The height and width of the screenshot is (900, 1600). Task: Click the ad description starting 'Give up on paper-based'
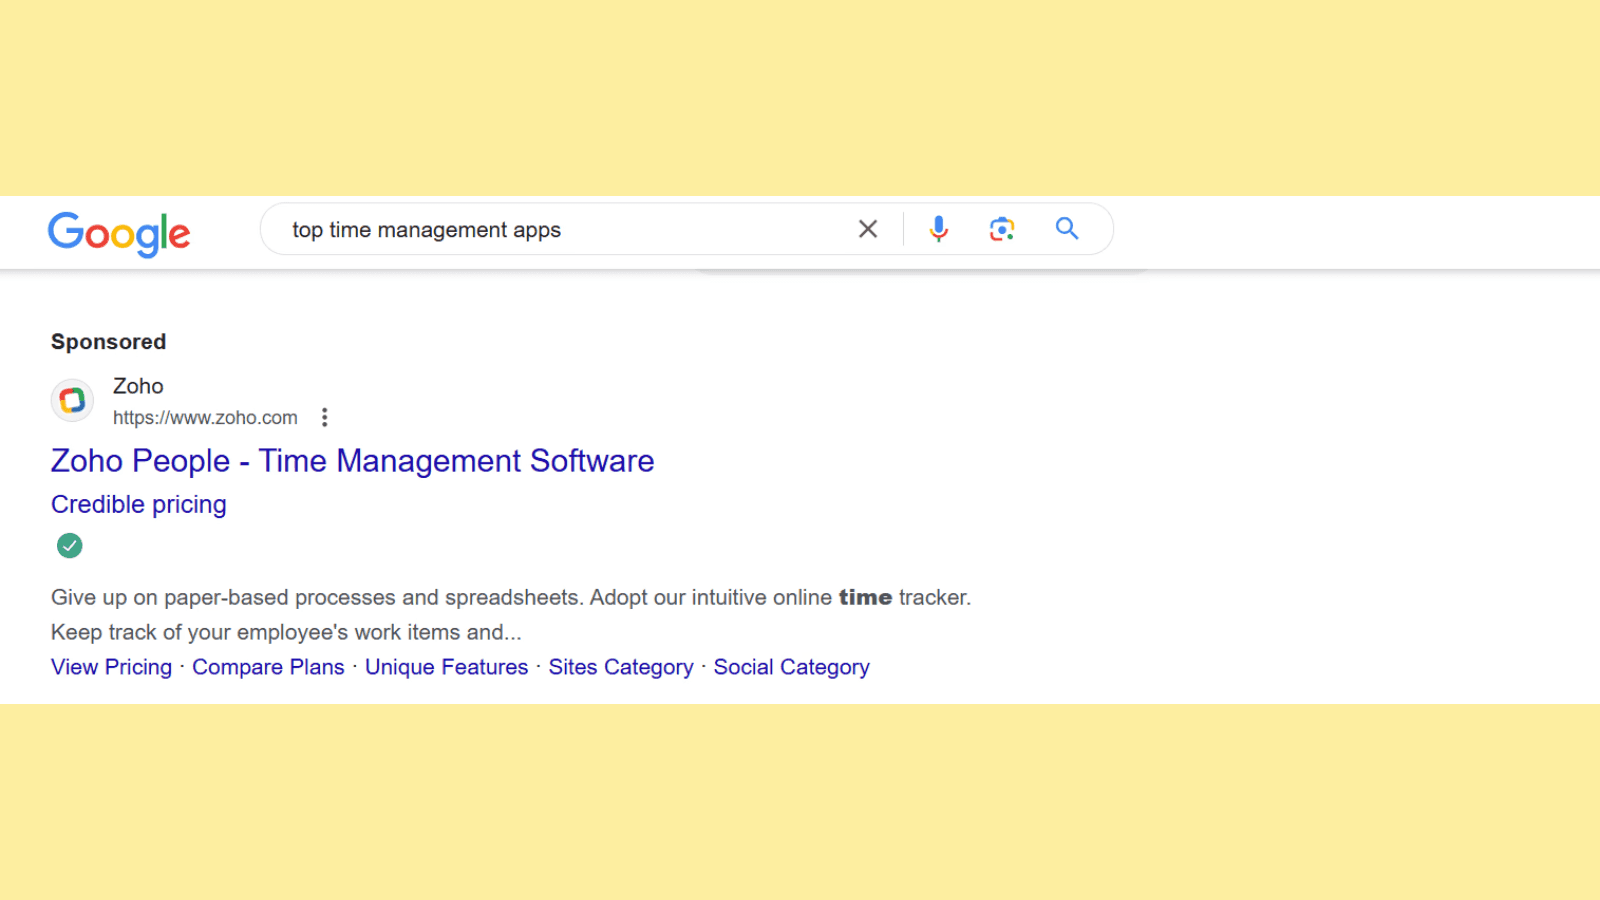point(511,615)
